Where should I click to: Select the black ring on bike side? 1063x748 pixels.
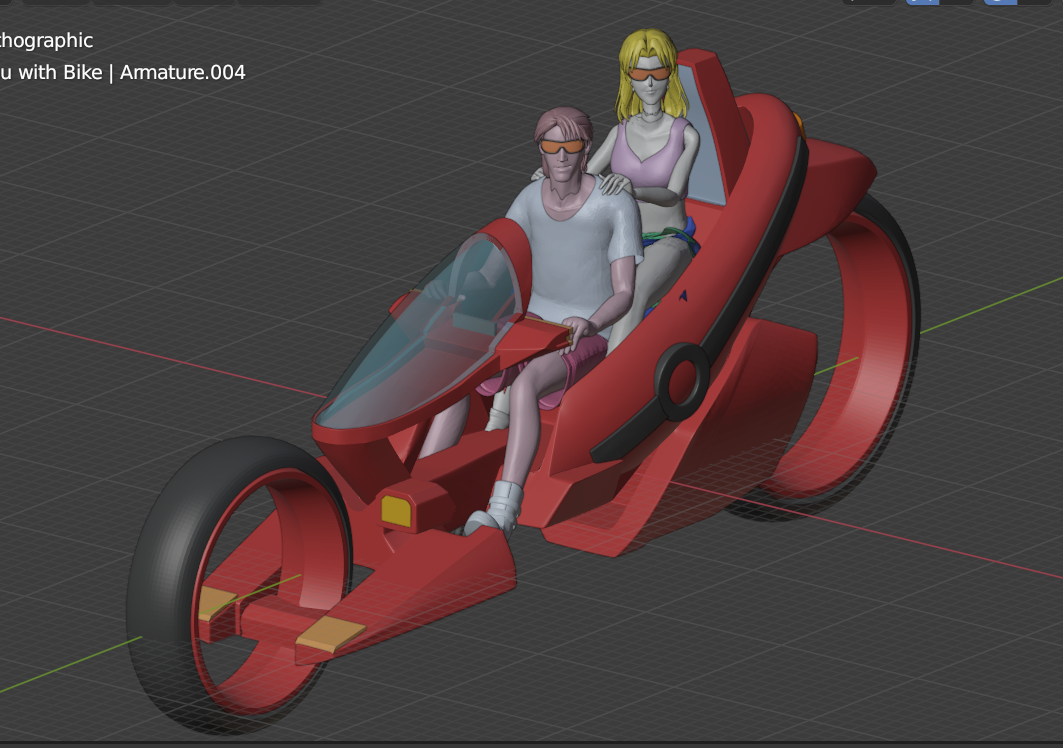pos(682,381)
